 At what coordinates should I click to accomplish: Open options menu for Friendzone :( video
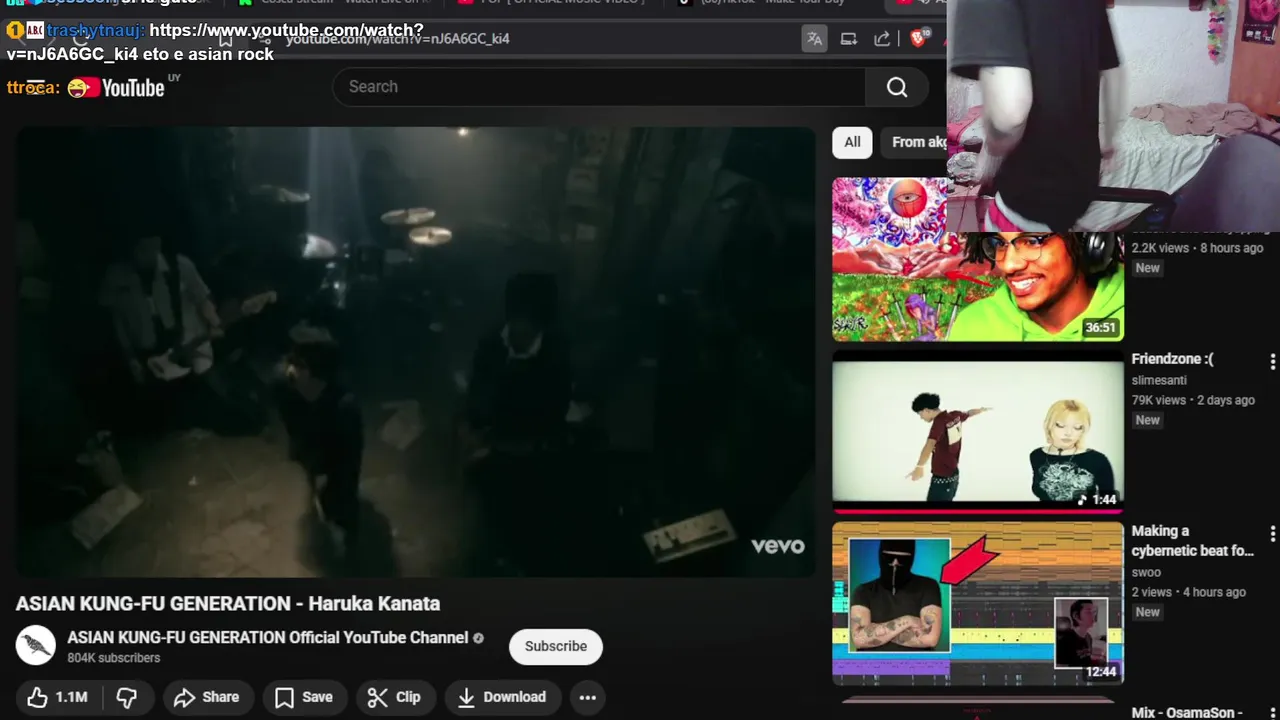coord(1272,361)
